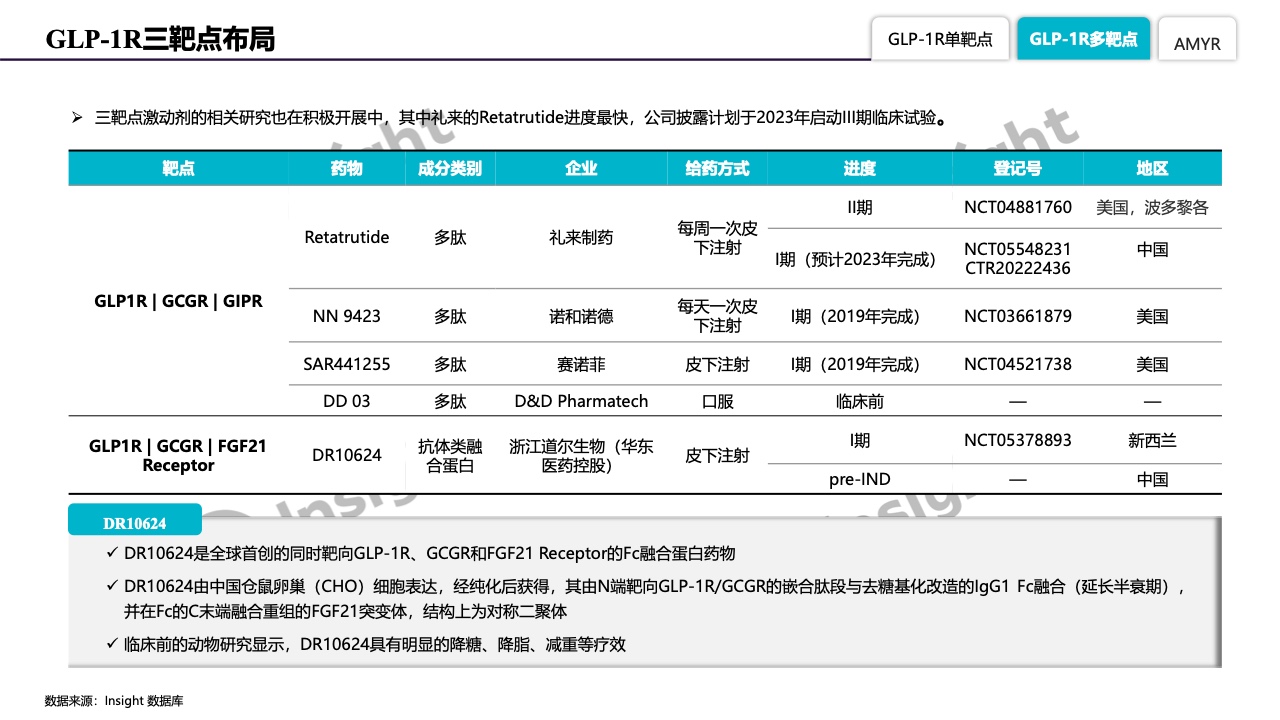This screenshot has height=720, width=1280.
Task: Click the 每天一次皮下注射 administration cell
Action: coord(717,316)
